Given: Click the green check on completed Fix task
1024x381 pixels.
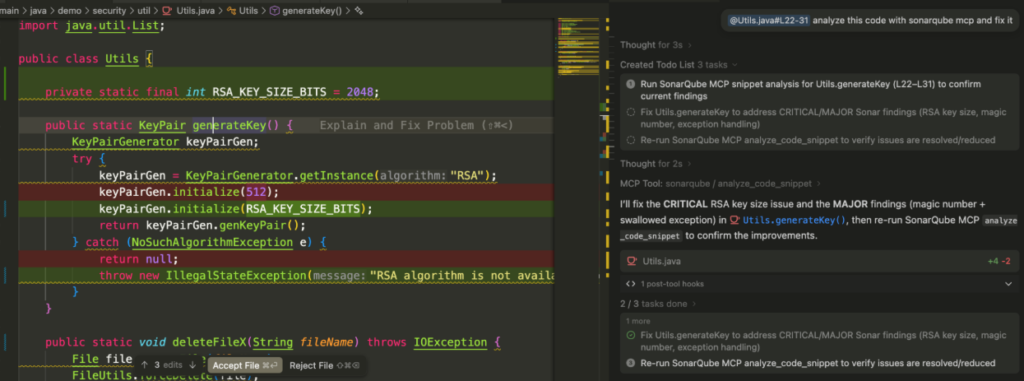Looking at the screenshot, I should [x=631, y=335].
